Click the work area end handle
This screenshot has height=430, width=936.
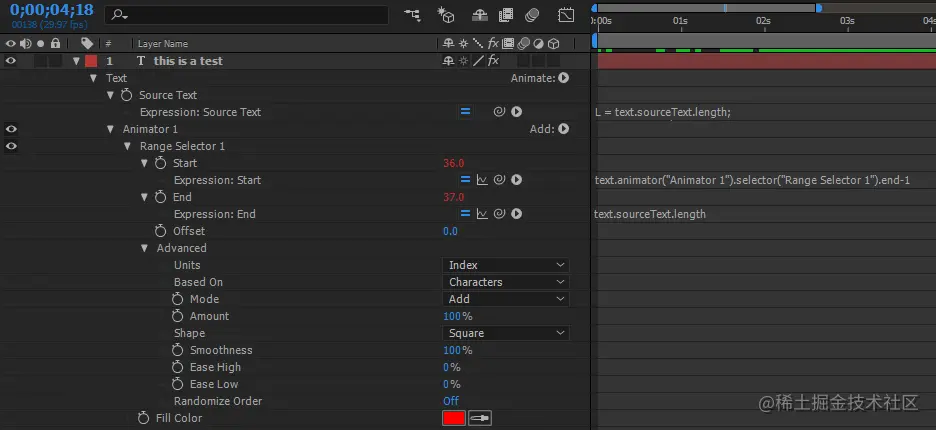[x=819, y=8]
